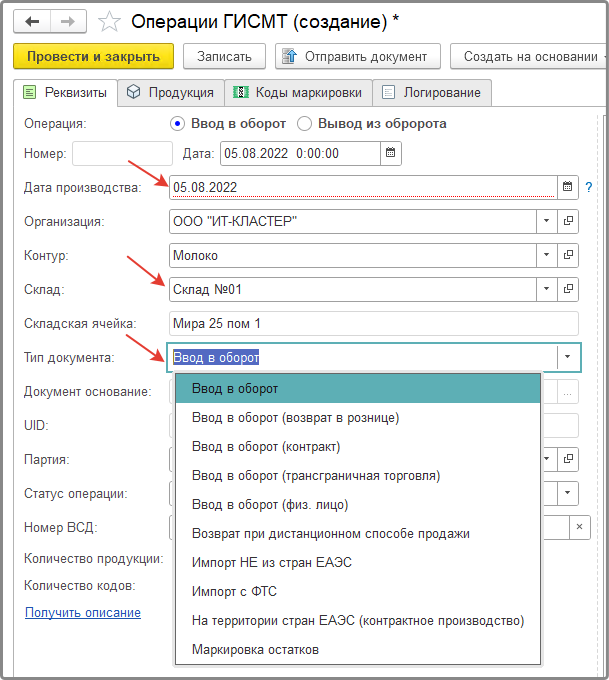This screenshot has height=680, width=609.
Task: Expand the Контур dropdown arrow
Action: tap(547, 255)
